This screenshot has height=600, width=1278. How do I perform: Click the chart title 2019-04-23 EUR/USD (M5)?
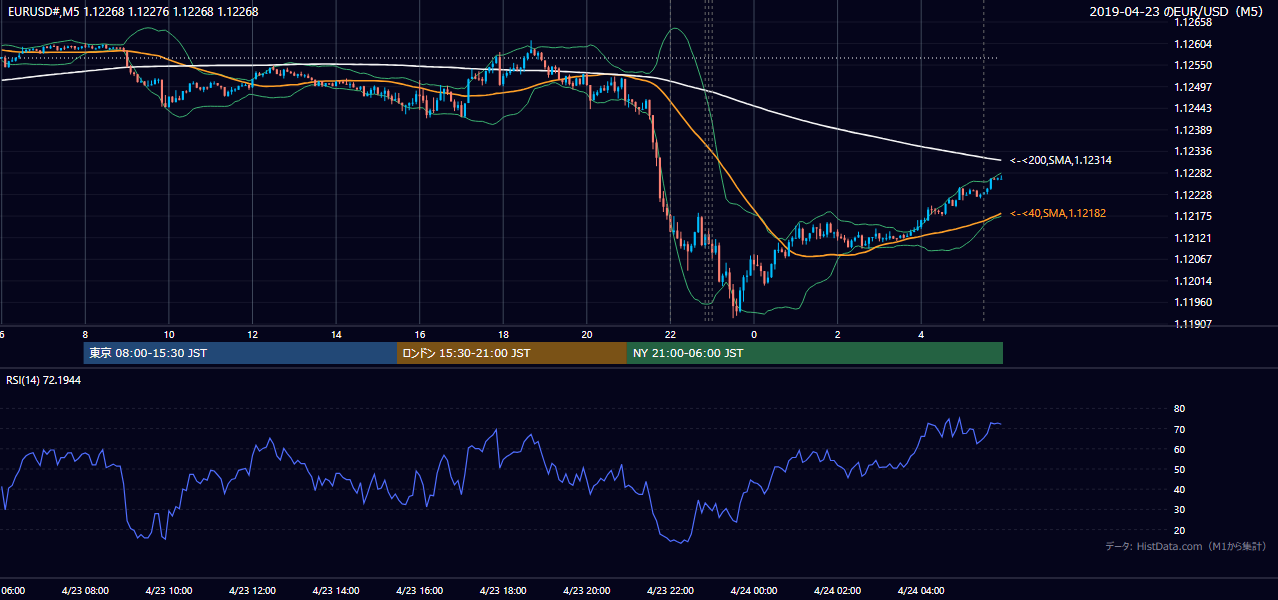point(1177,12)
